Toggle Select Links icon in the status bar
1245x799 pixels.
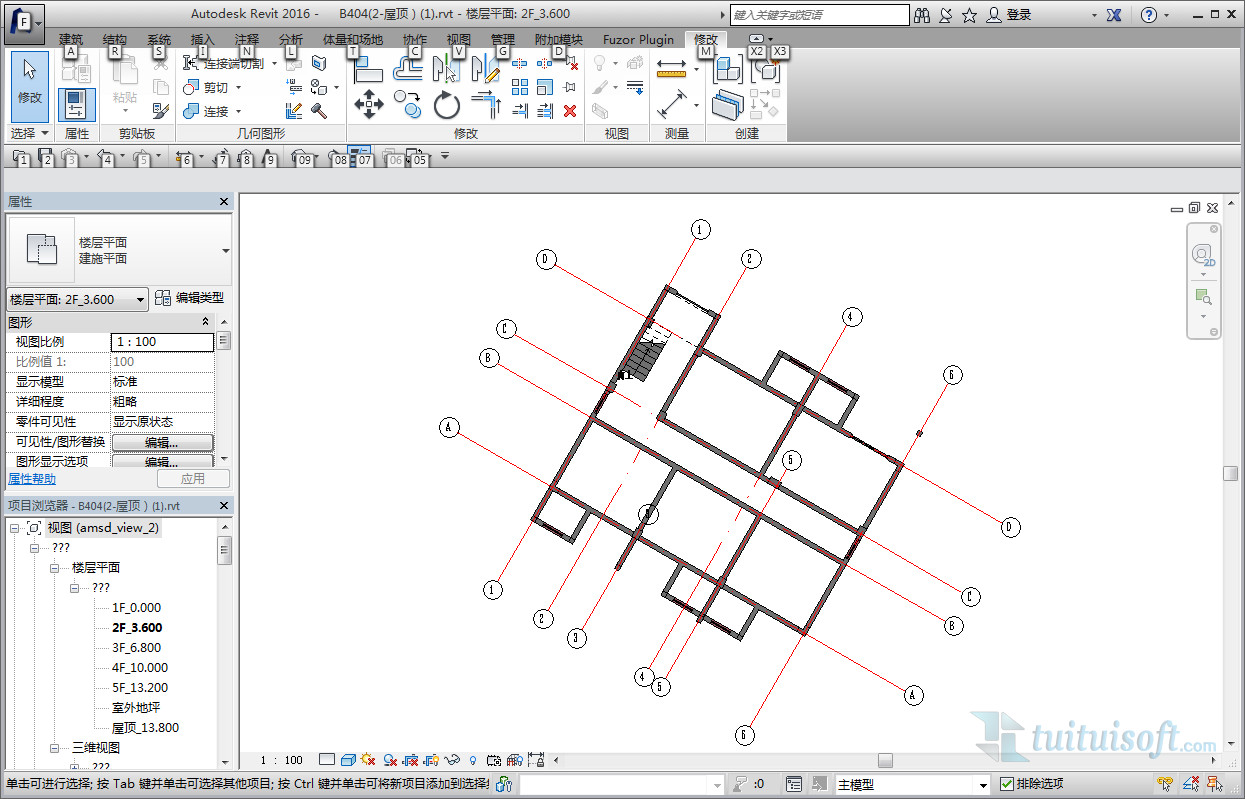pyautogui.click(x=1165, y=784)
